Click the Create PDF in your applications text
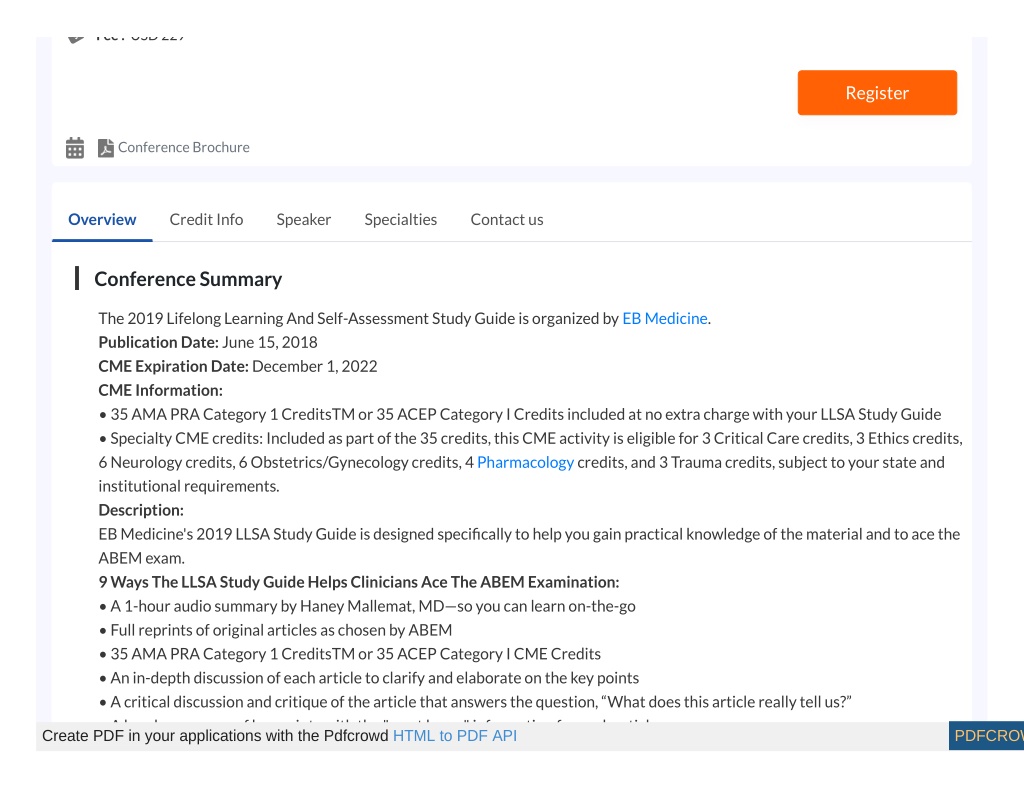This screenshot has height=791, width=1024. click(215, 735)
